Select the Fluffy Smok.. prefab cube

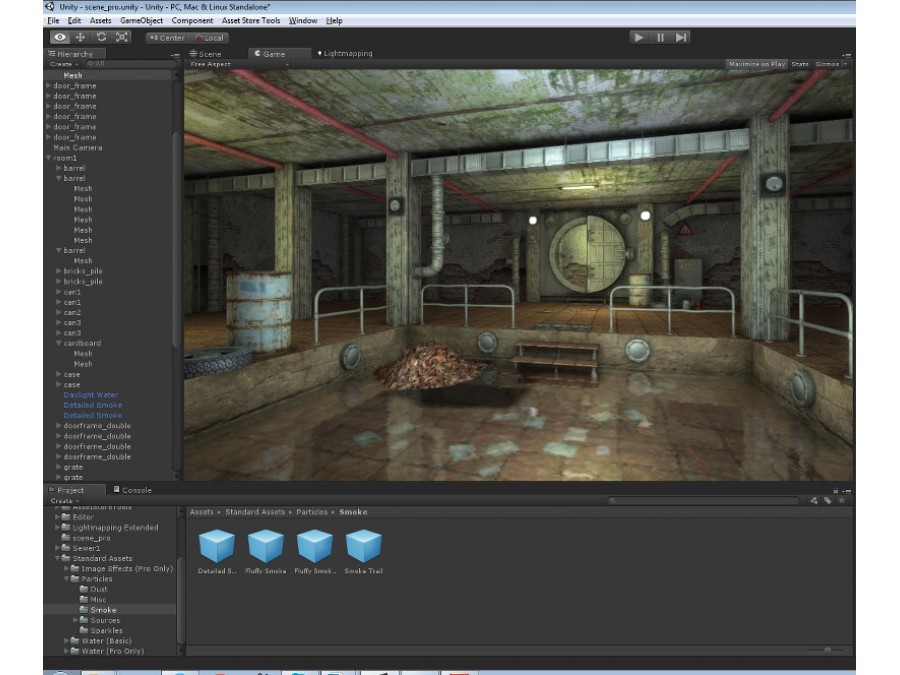coord(315,545)
